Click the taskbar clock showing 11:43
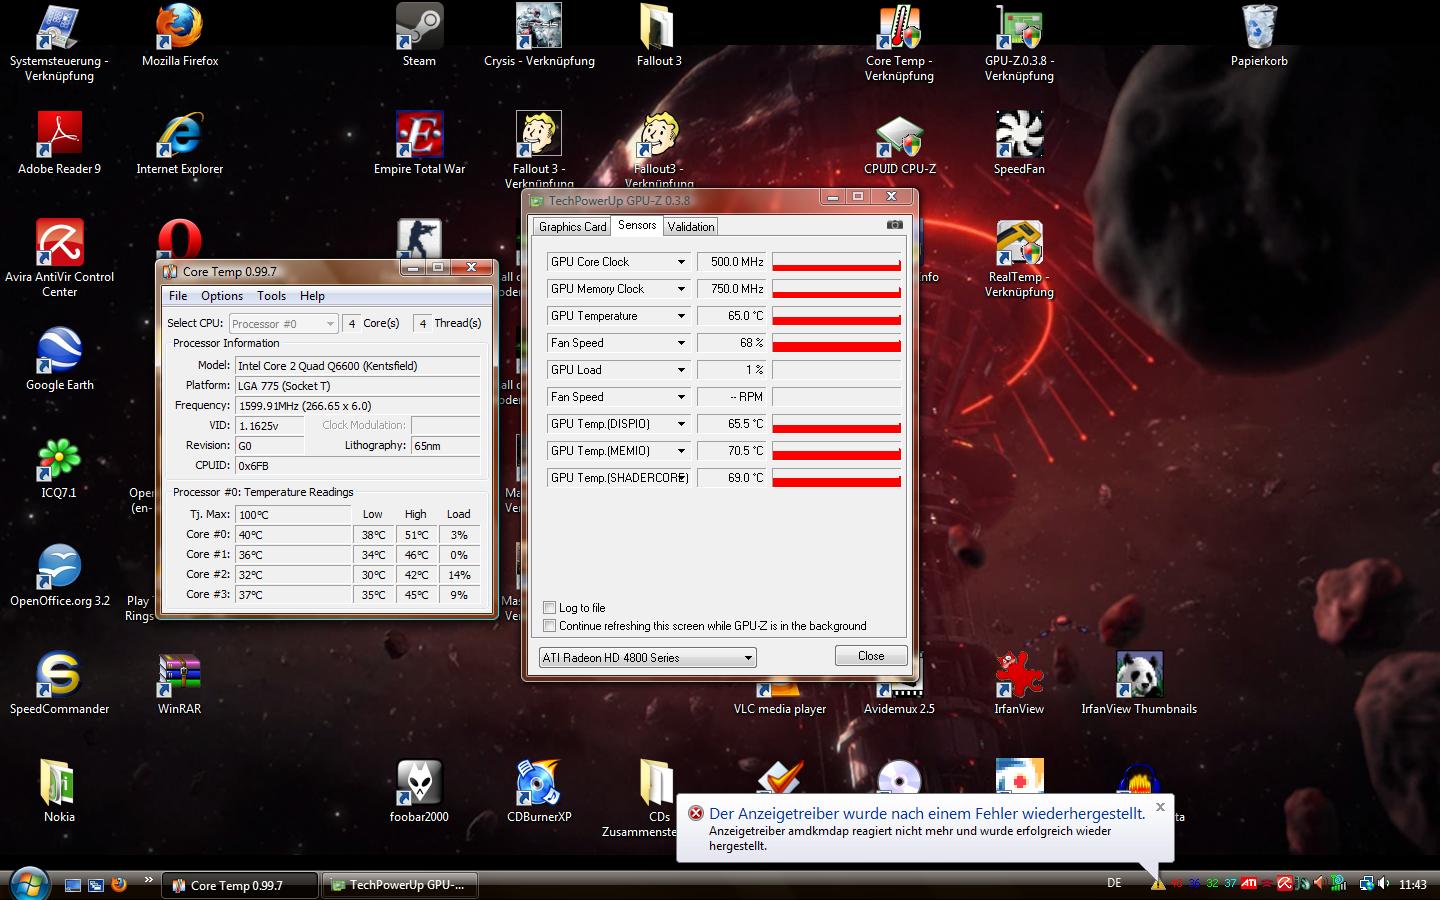Image resolution: width=1440 pixels, height=900 pixels. coord(1413,884)
